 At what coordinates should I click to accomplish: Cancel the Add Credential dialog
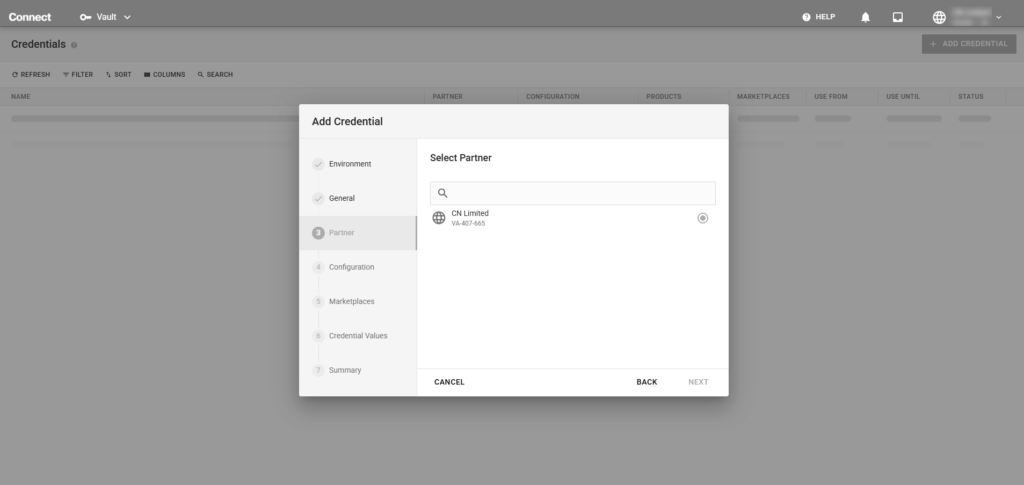pyautogui.click(x=449, y=382)
